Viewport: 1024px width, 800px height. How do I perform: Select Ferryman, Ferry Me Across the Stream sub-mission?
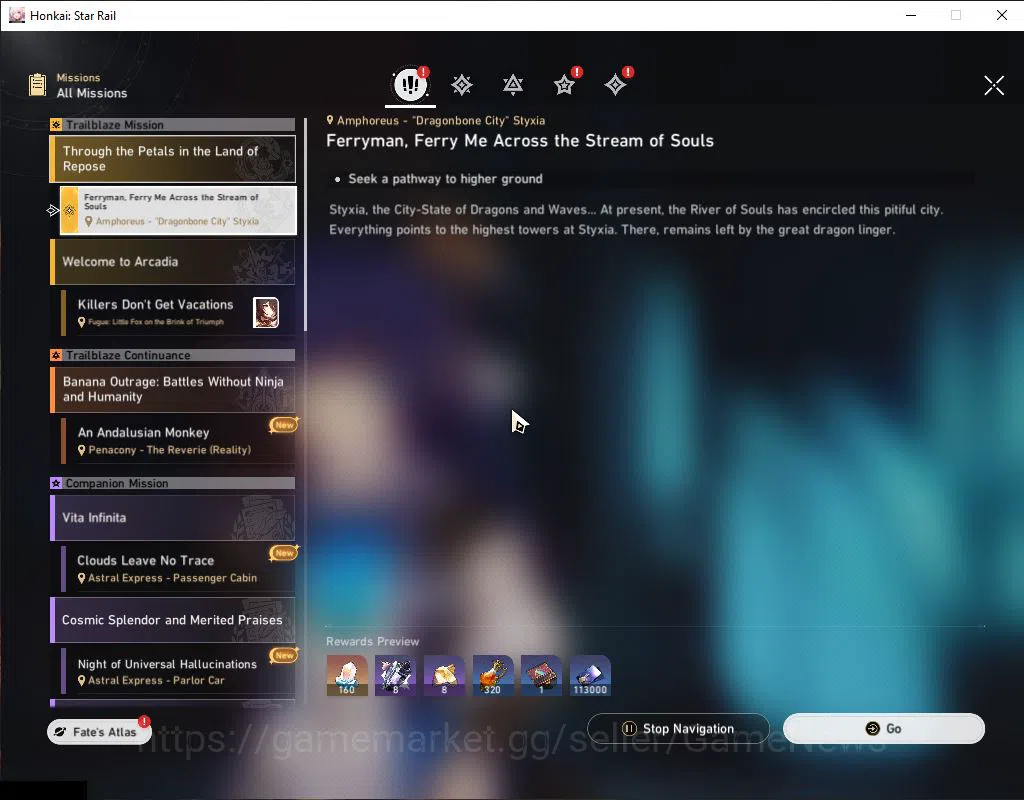(x=178, y=210)
